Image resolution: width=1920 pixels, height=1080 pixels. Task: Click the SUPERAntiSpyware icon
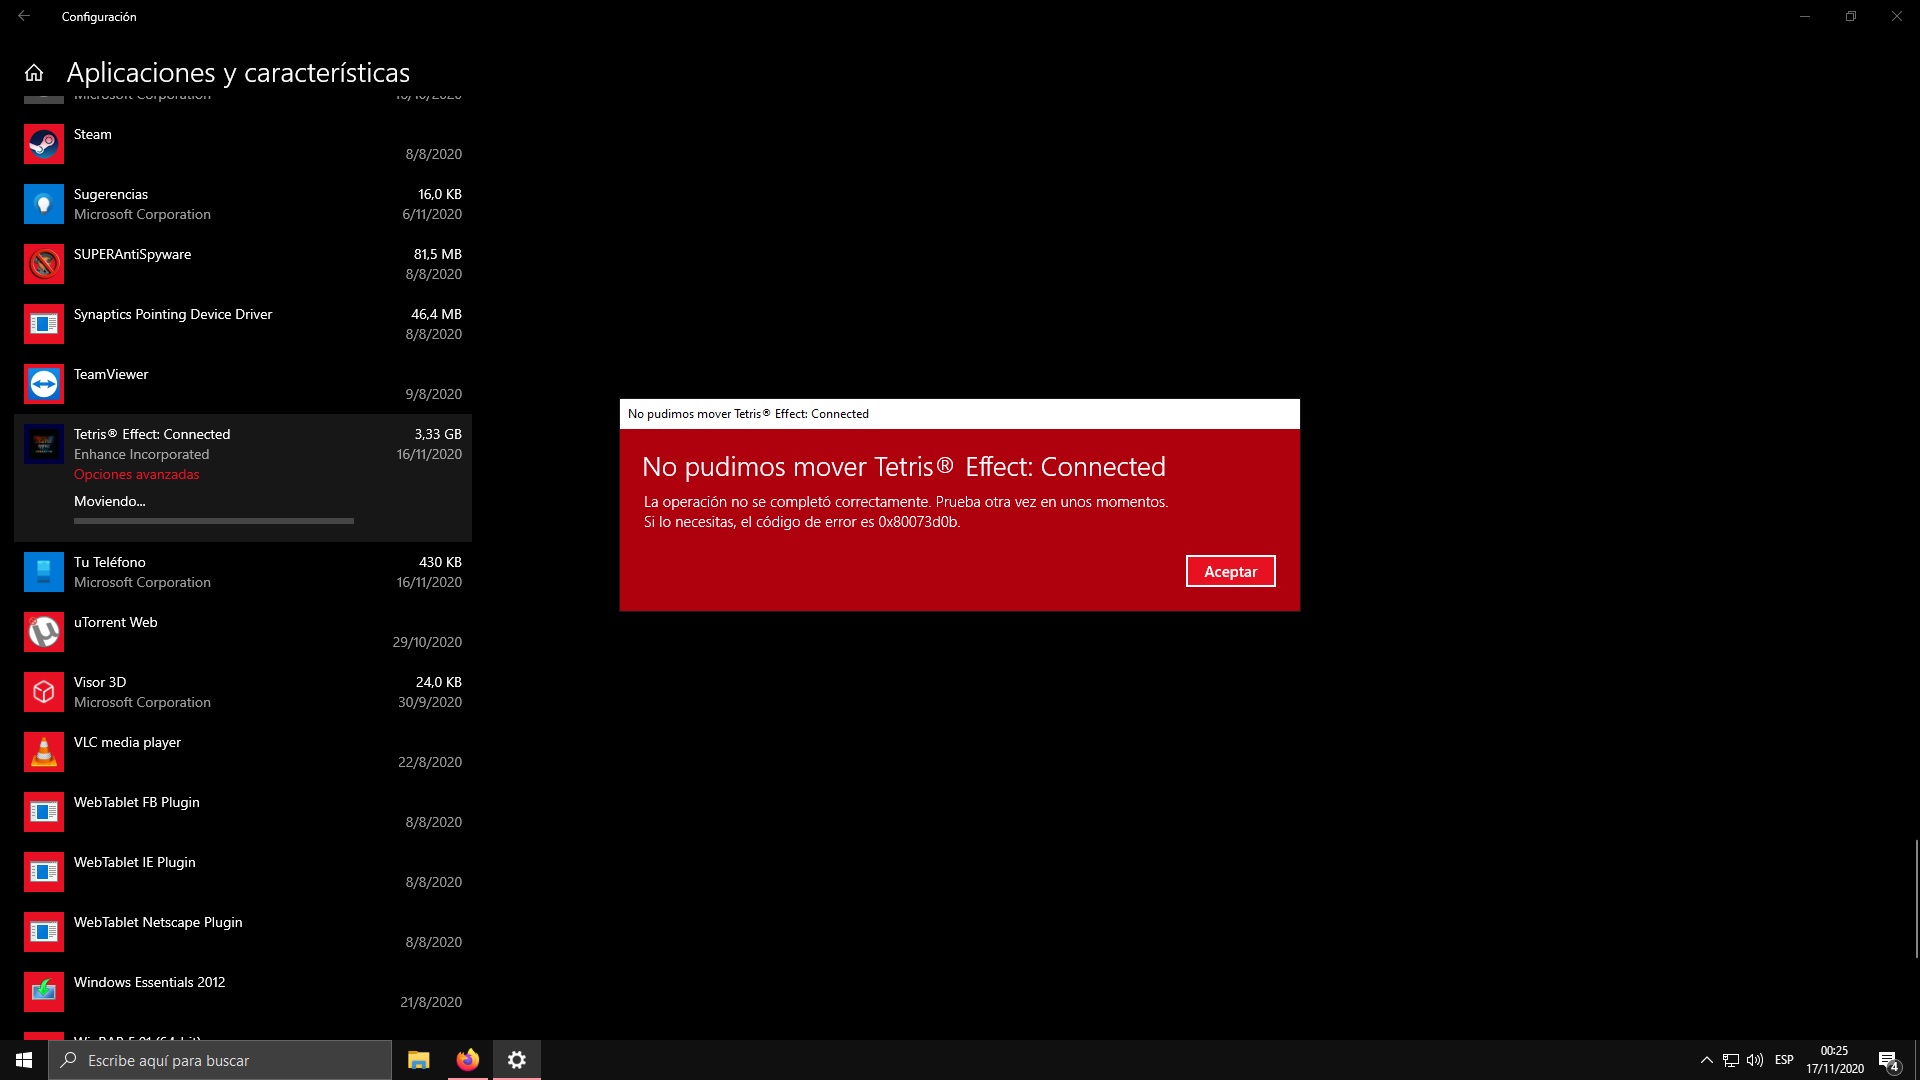pyautogui.click(x=43, y=264)
